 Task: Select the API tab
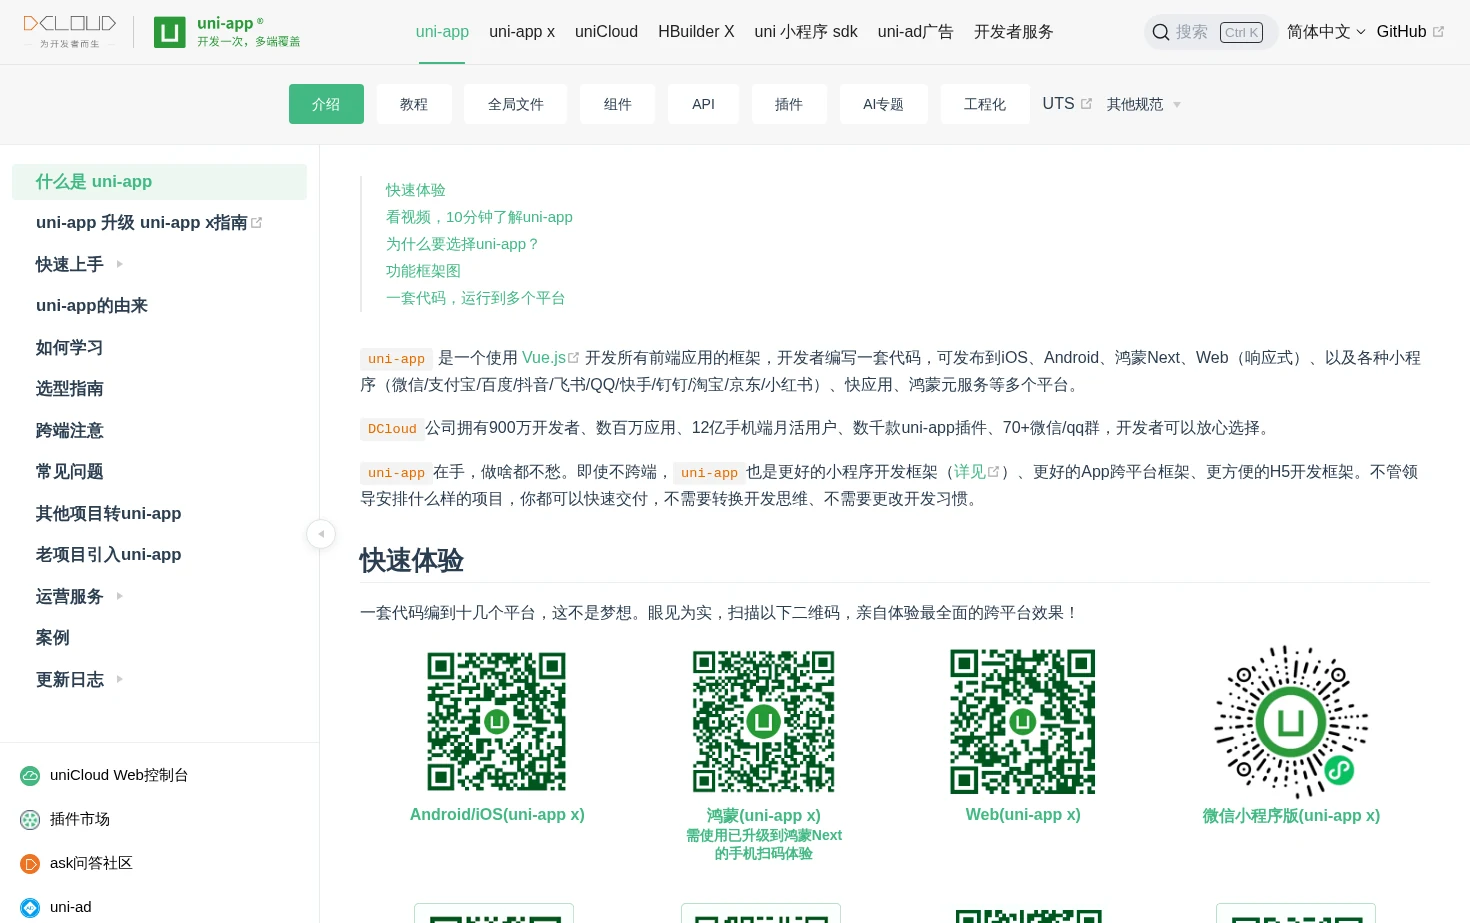[x=704, y=104]
